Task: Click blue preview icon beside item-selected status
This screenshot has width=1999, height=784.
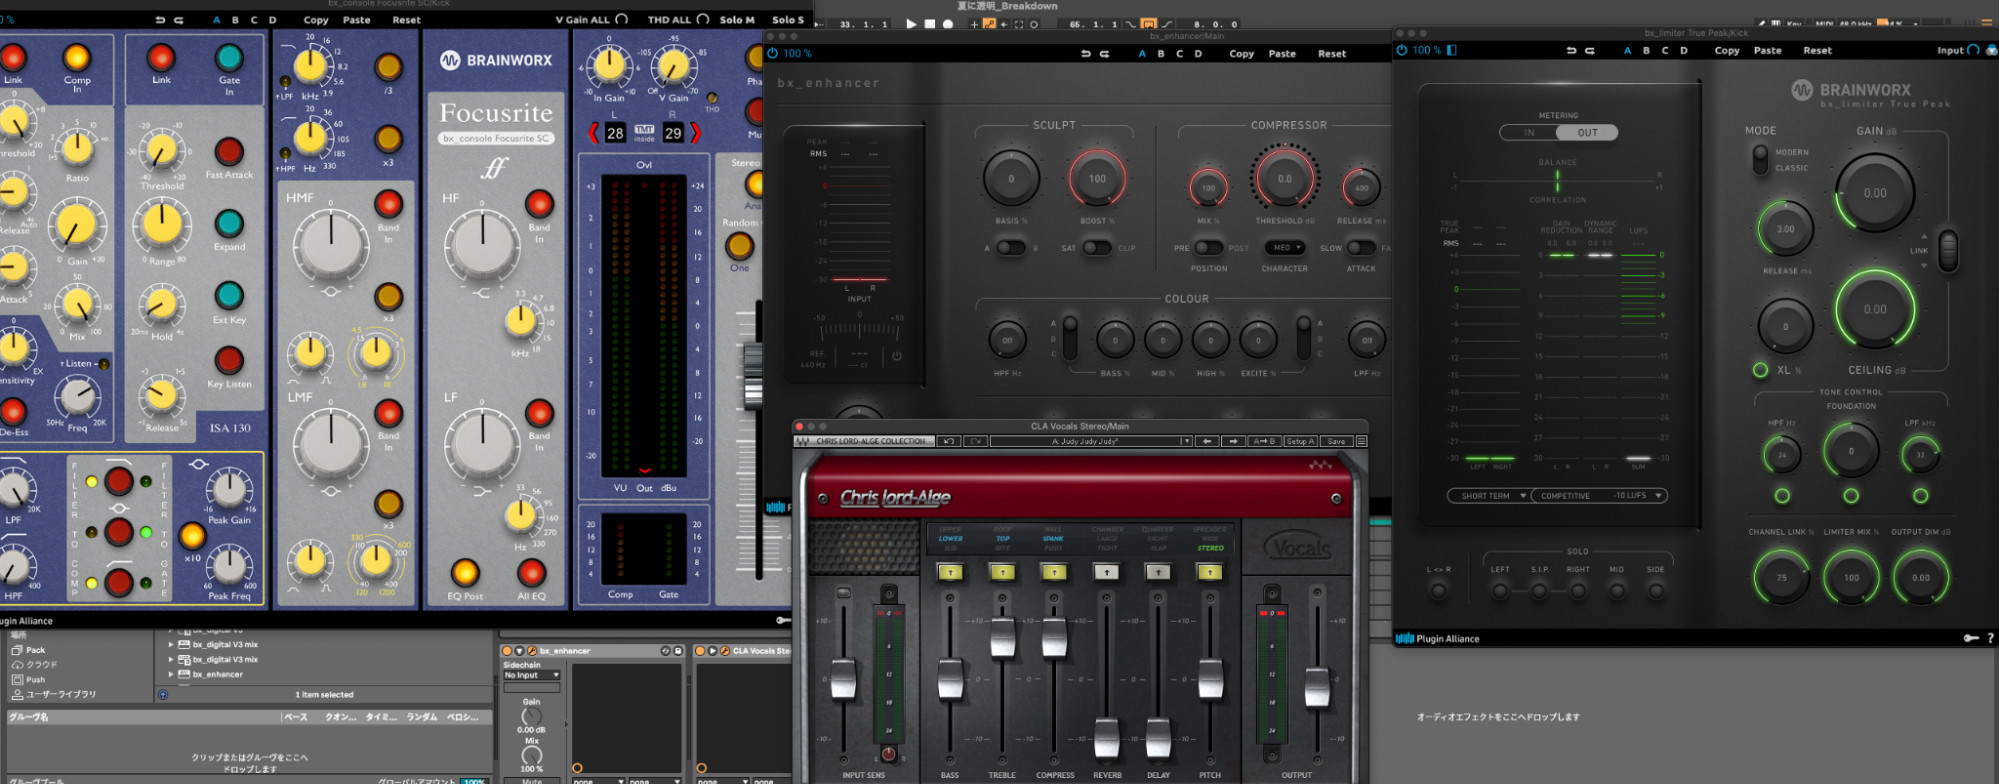Action: point(163,694)
